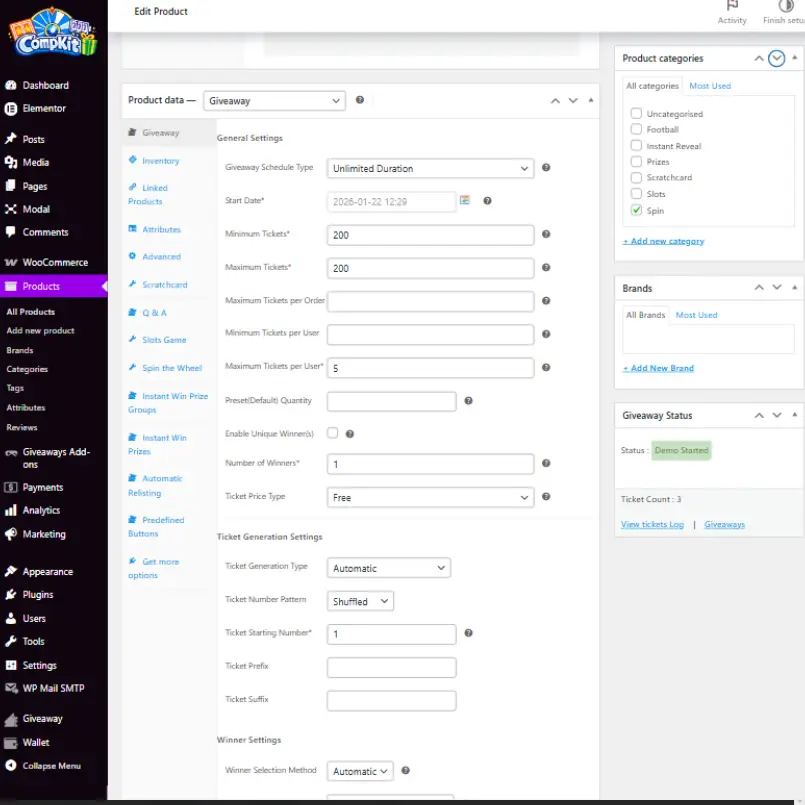The width and height of the screenshot is (805, 805).
Task: Open the Start Date calendar picker icon
Action: pos(465,201)
